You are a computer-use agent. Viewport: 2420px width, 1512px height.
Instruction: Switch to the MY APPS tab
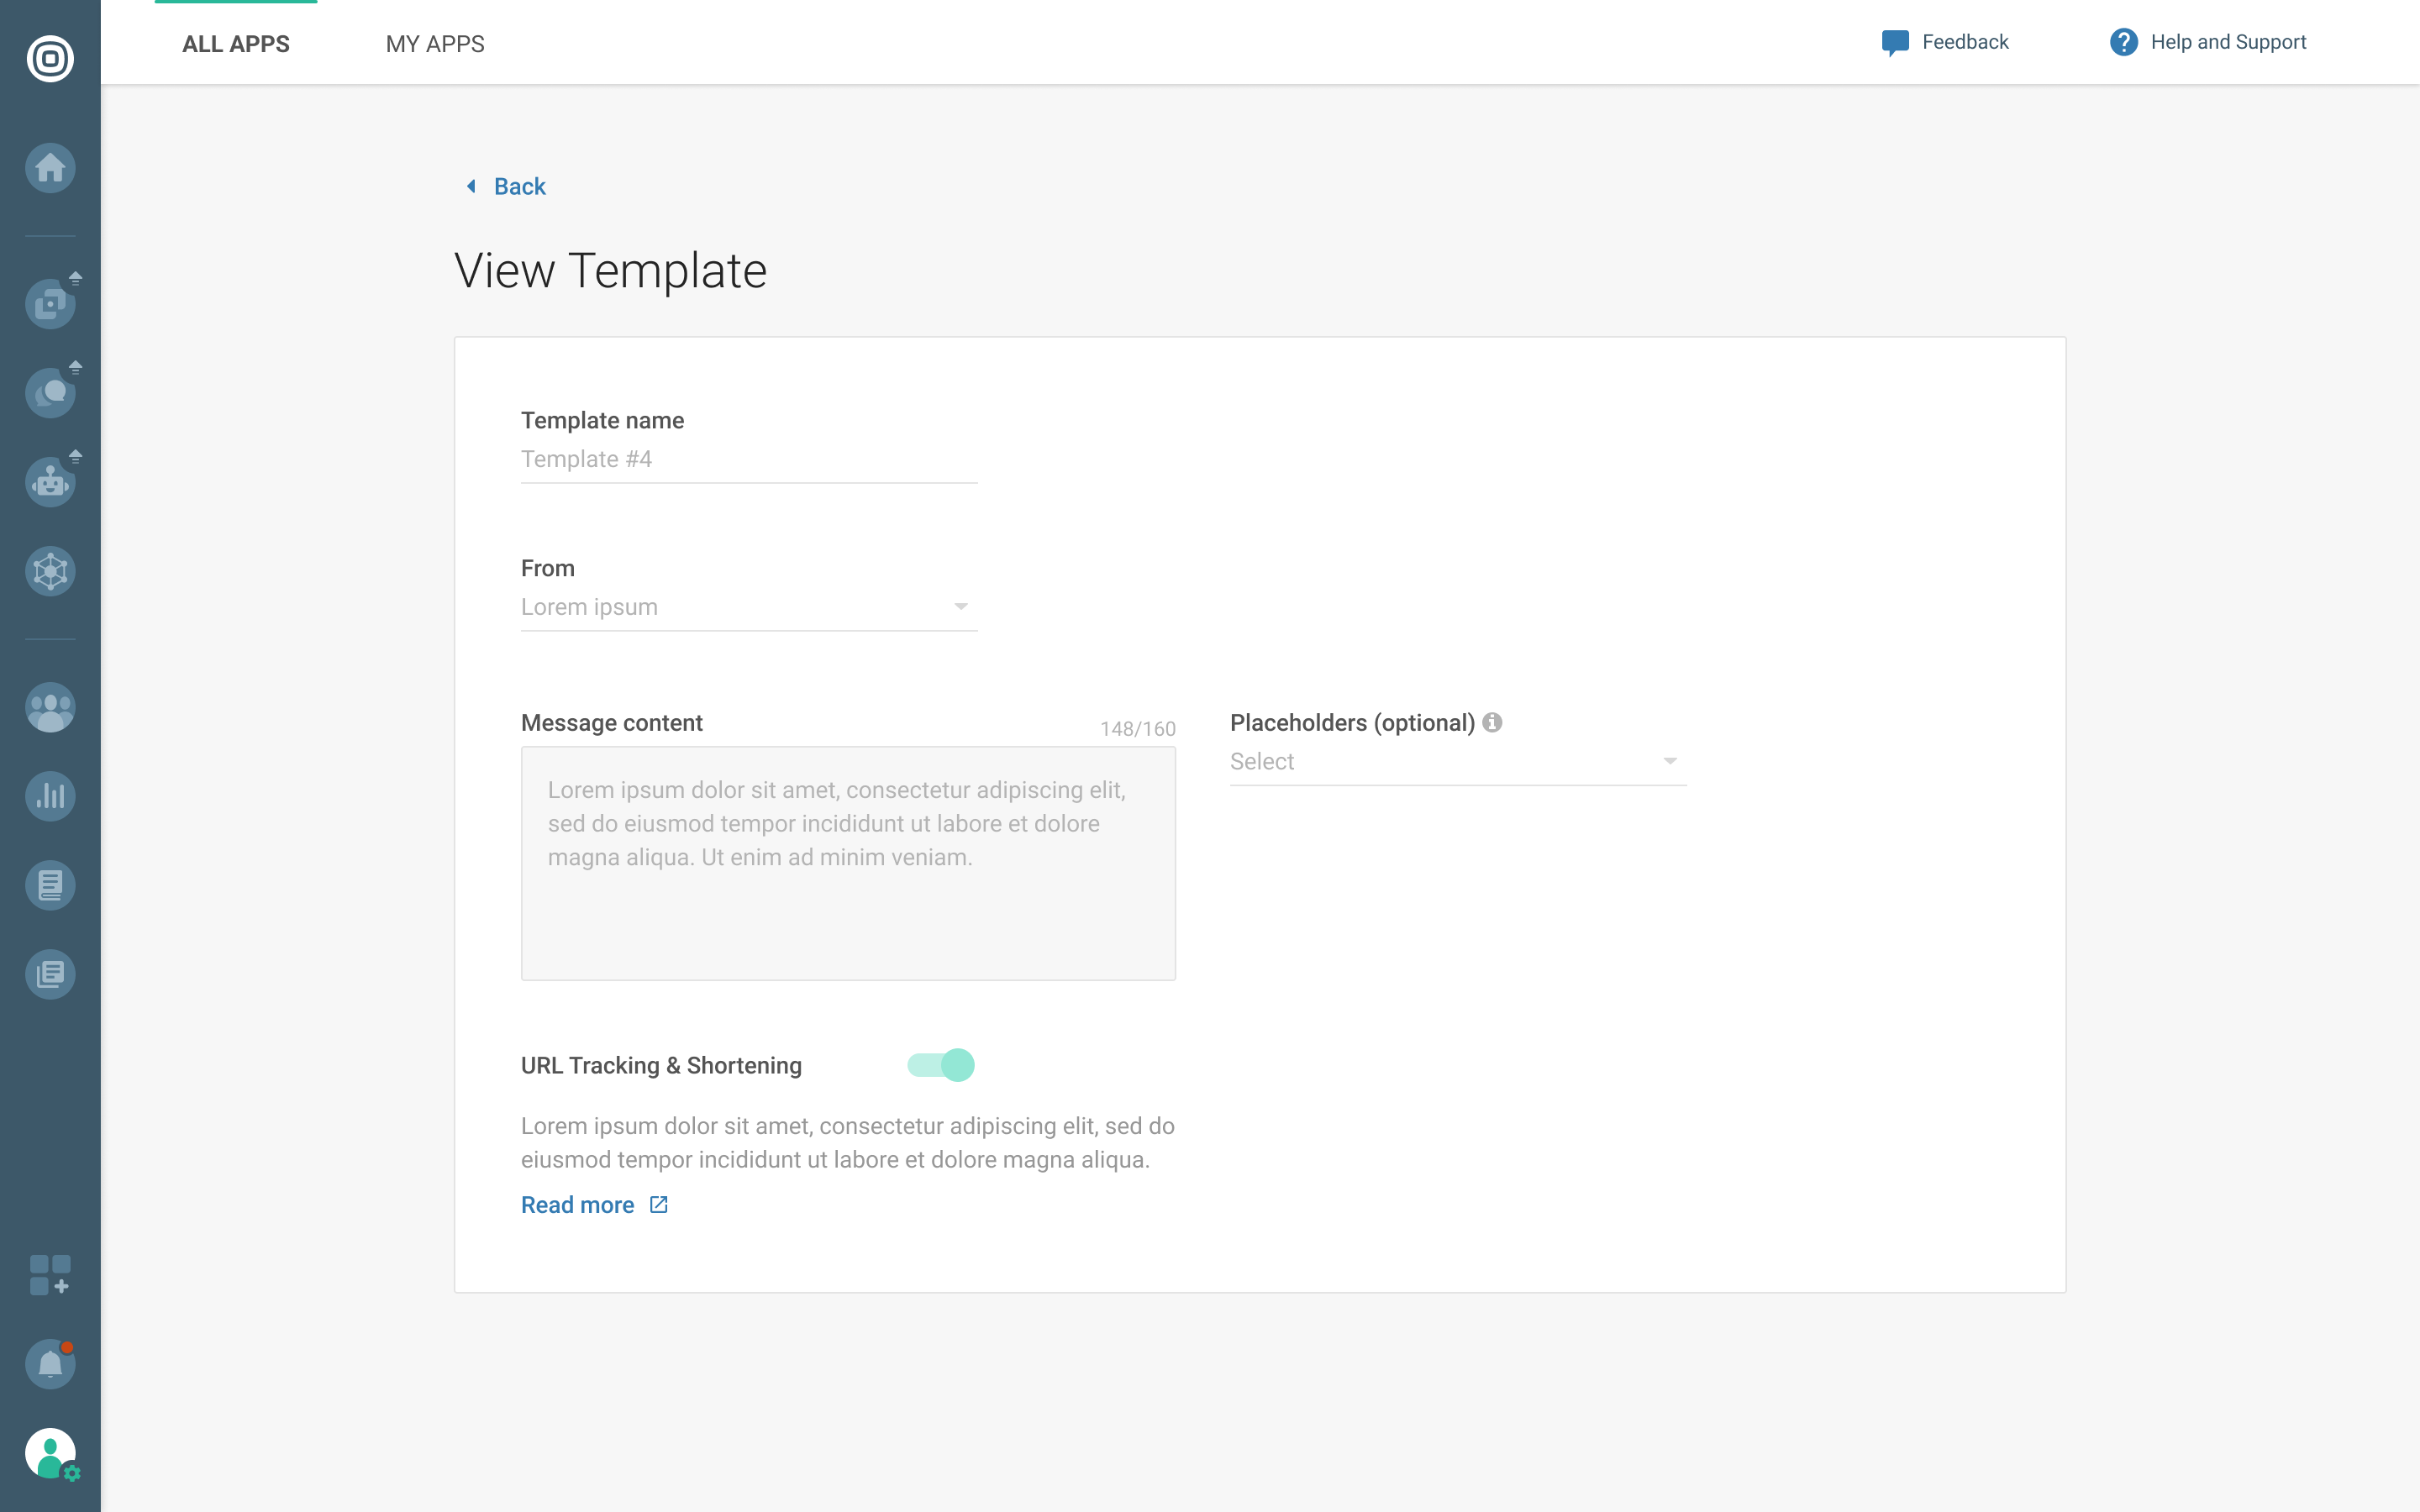coord(435,44)
